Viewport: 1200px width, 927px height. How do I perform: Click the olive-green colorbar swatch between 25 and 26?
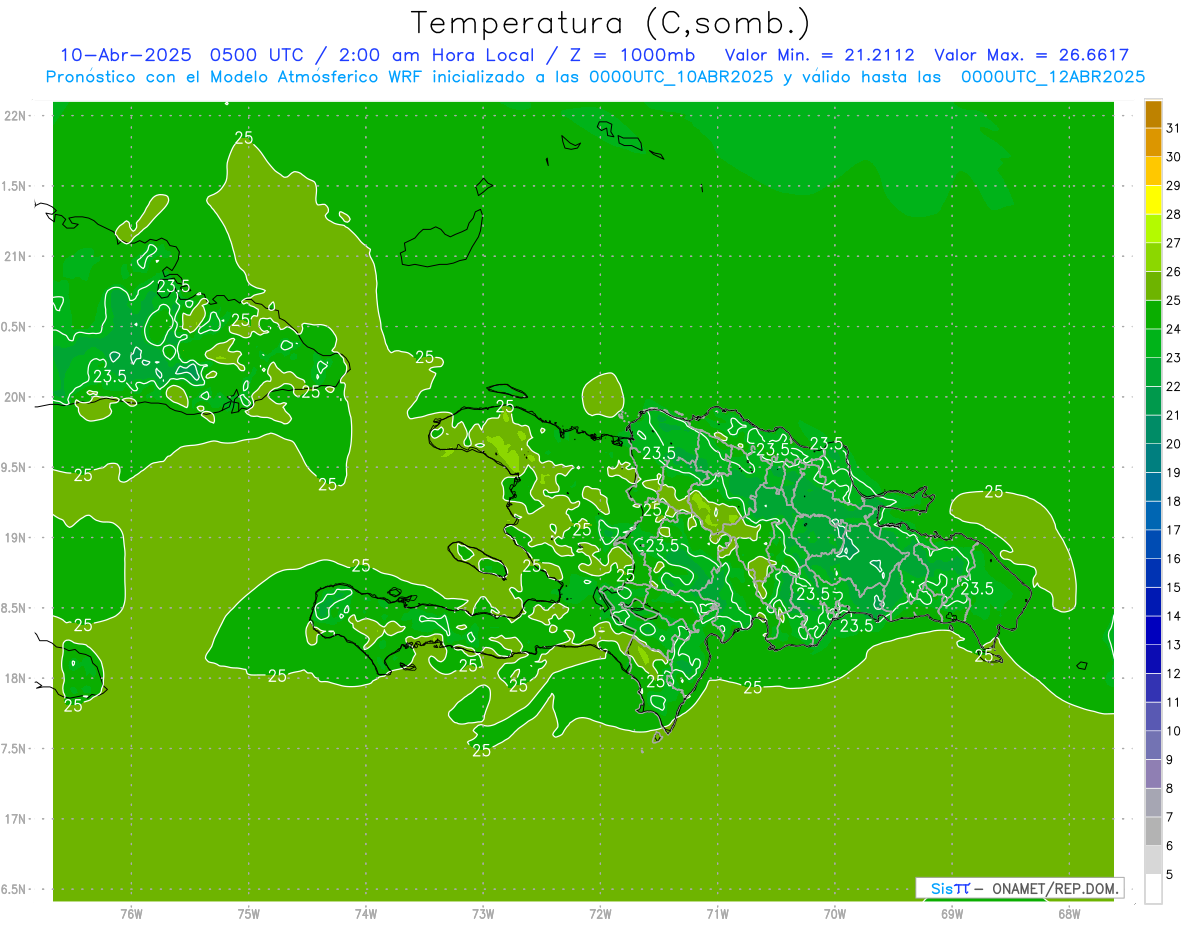(x=1153, y=286)
